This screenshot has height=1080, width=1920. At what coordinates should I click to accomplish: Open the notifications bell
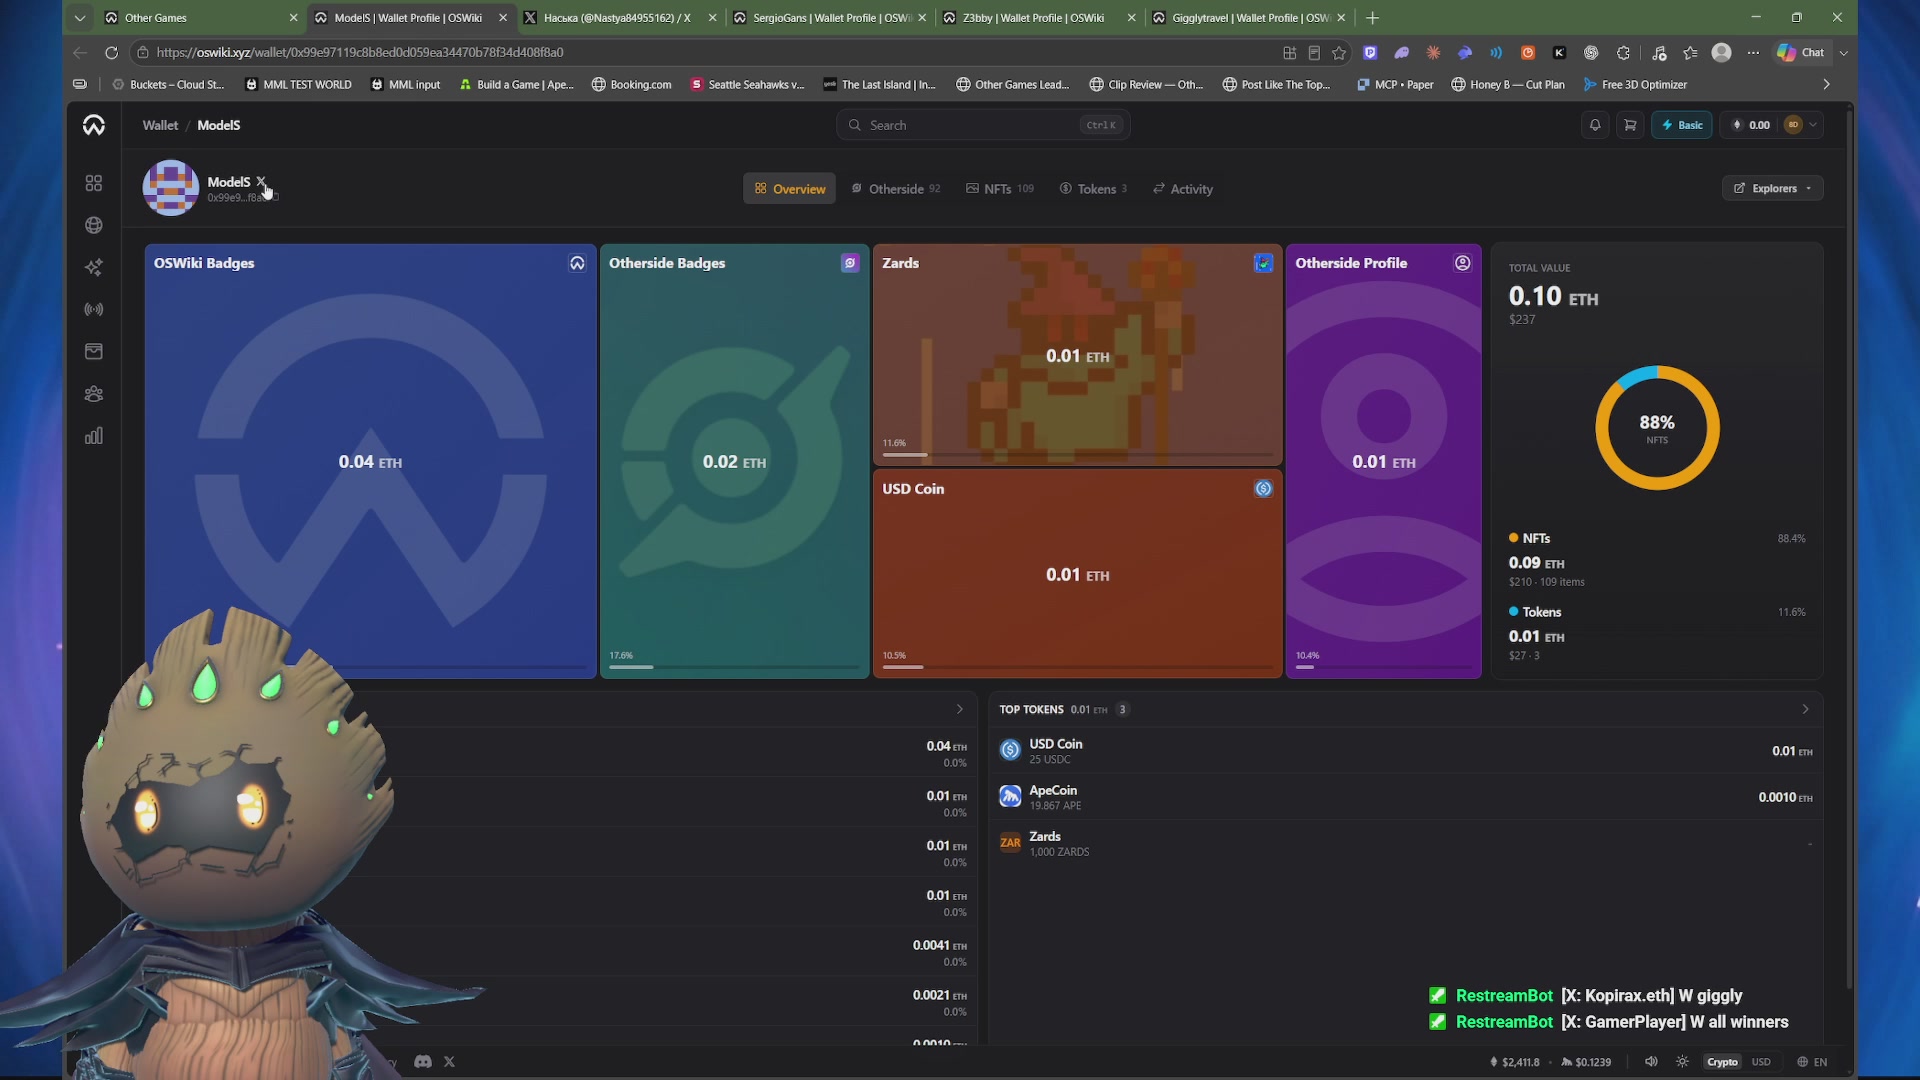1595,125
